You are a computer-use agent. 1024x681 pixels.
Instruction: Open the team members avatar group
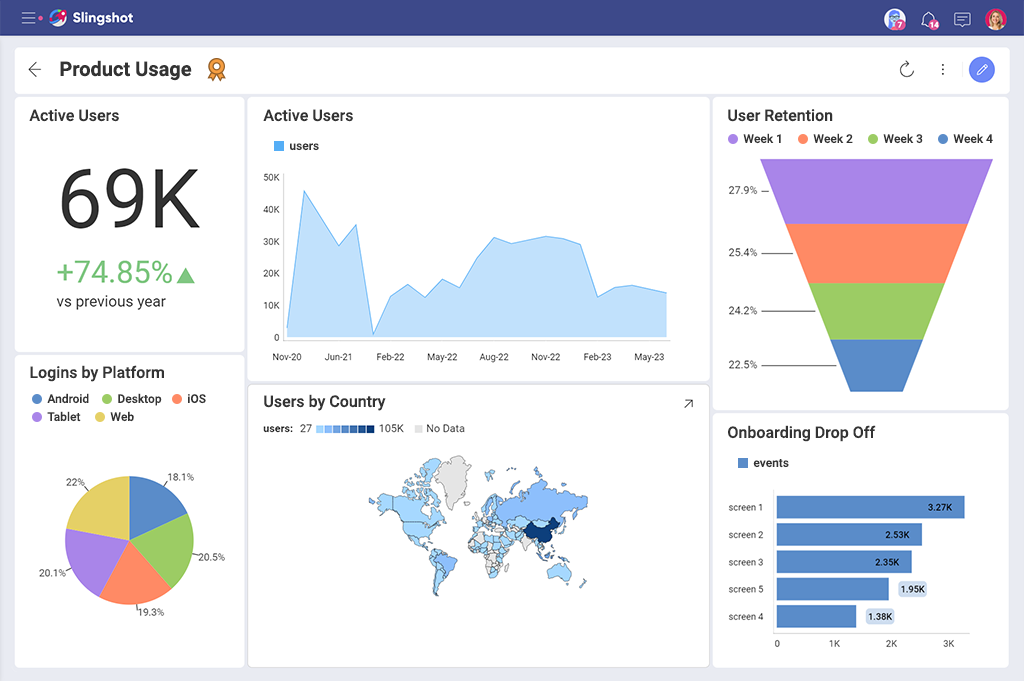tap(894, 19)
